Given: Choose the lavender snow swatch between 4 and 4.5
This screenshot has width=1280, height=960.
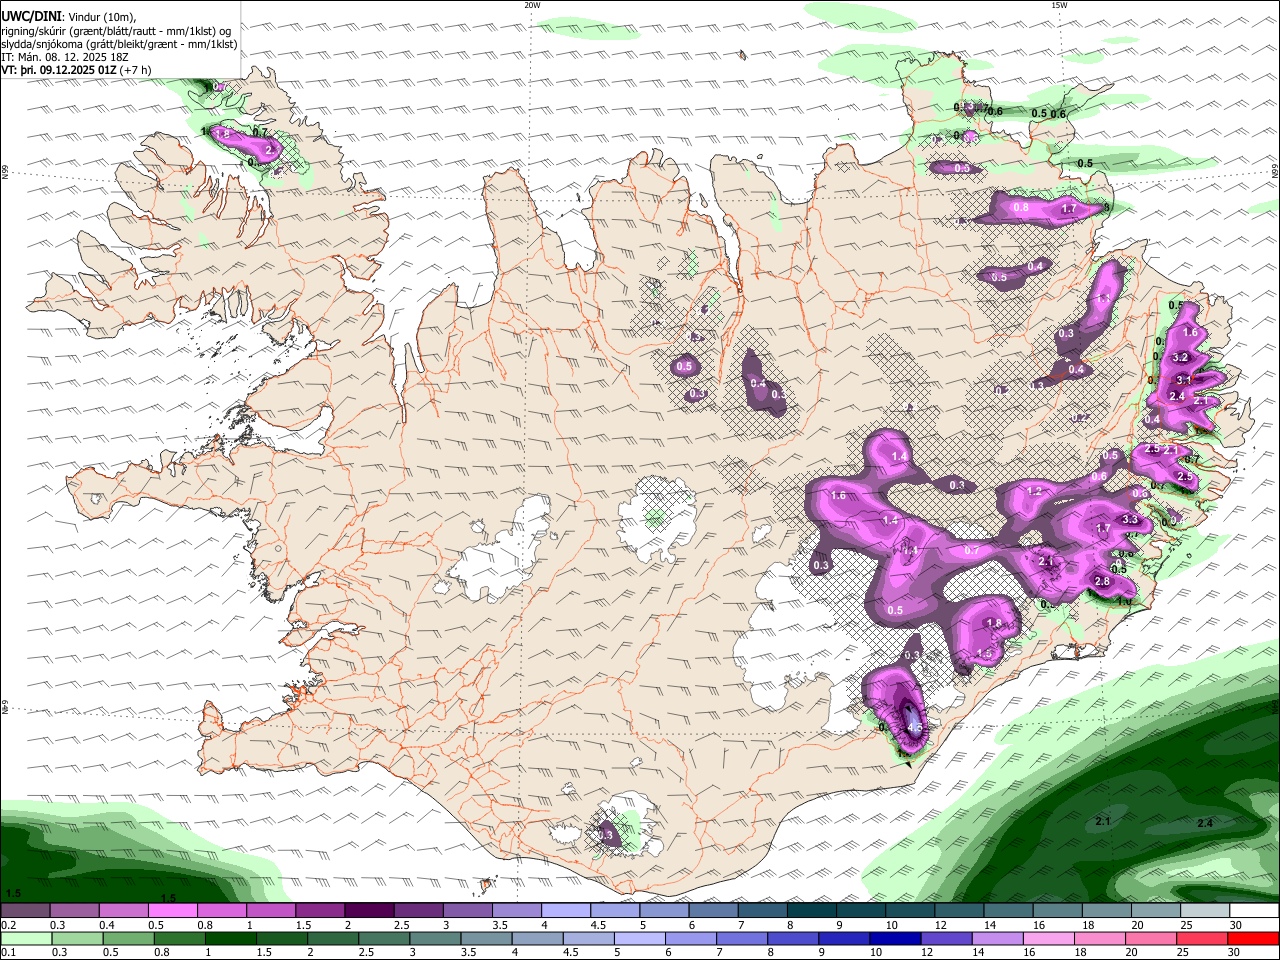Looking at the screenshot, I should [x=566, y=911].
